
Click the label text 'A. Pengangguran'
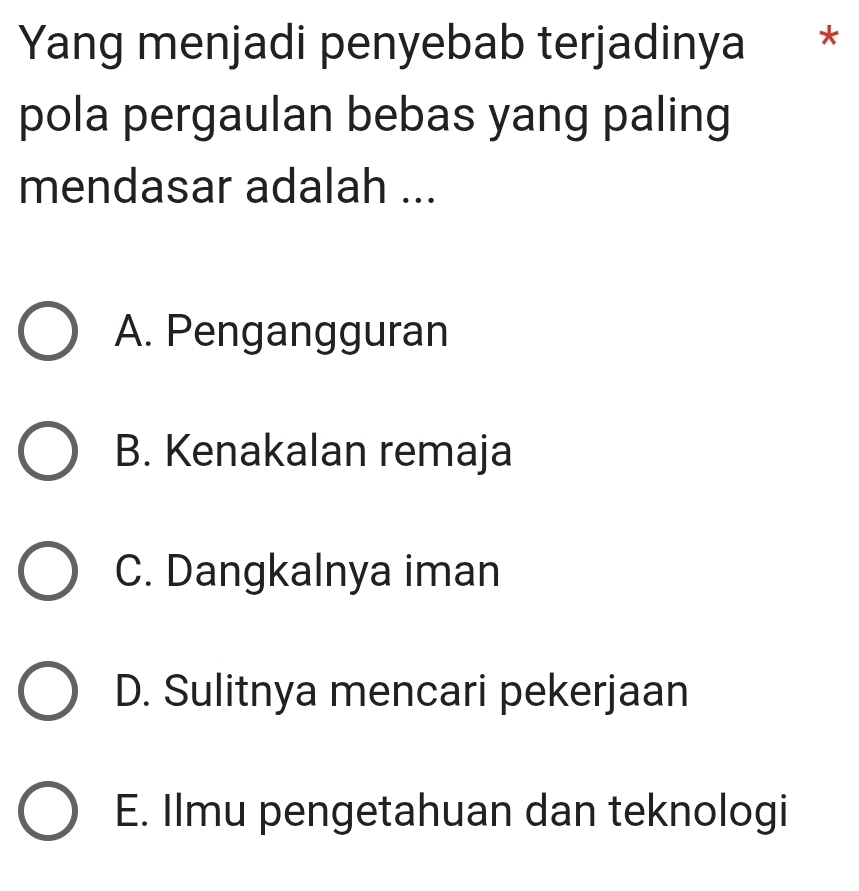[x=282, y=332]
